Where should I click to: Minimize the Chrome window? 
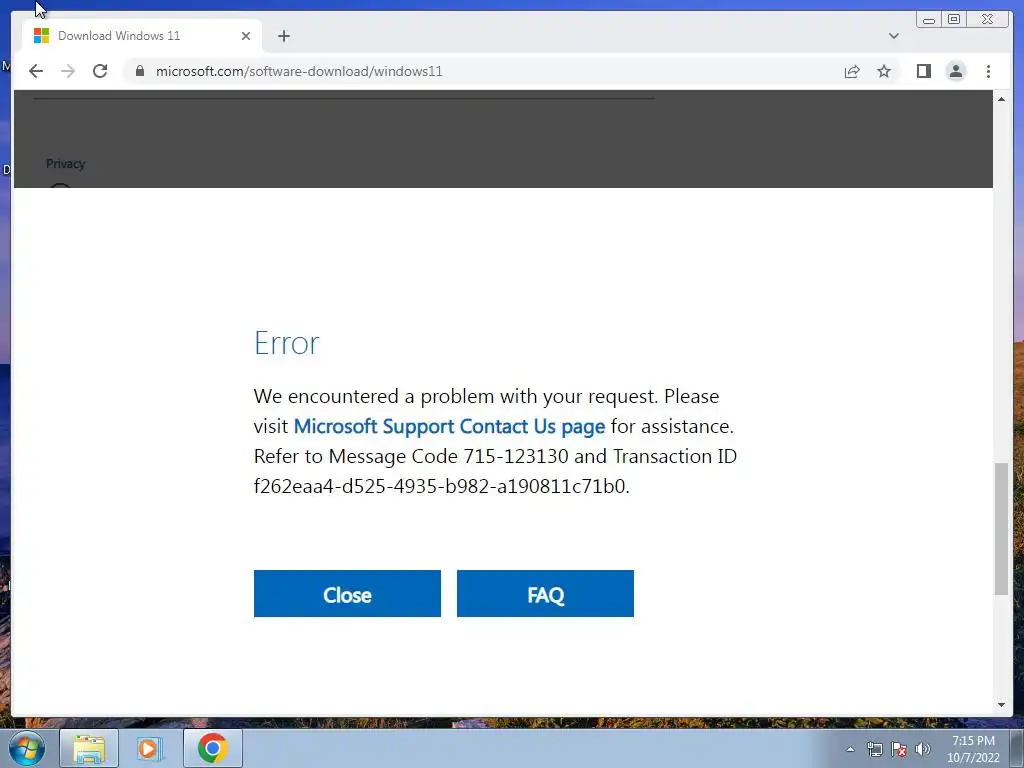[x=929, y=20]
